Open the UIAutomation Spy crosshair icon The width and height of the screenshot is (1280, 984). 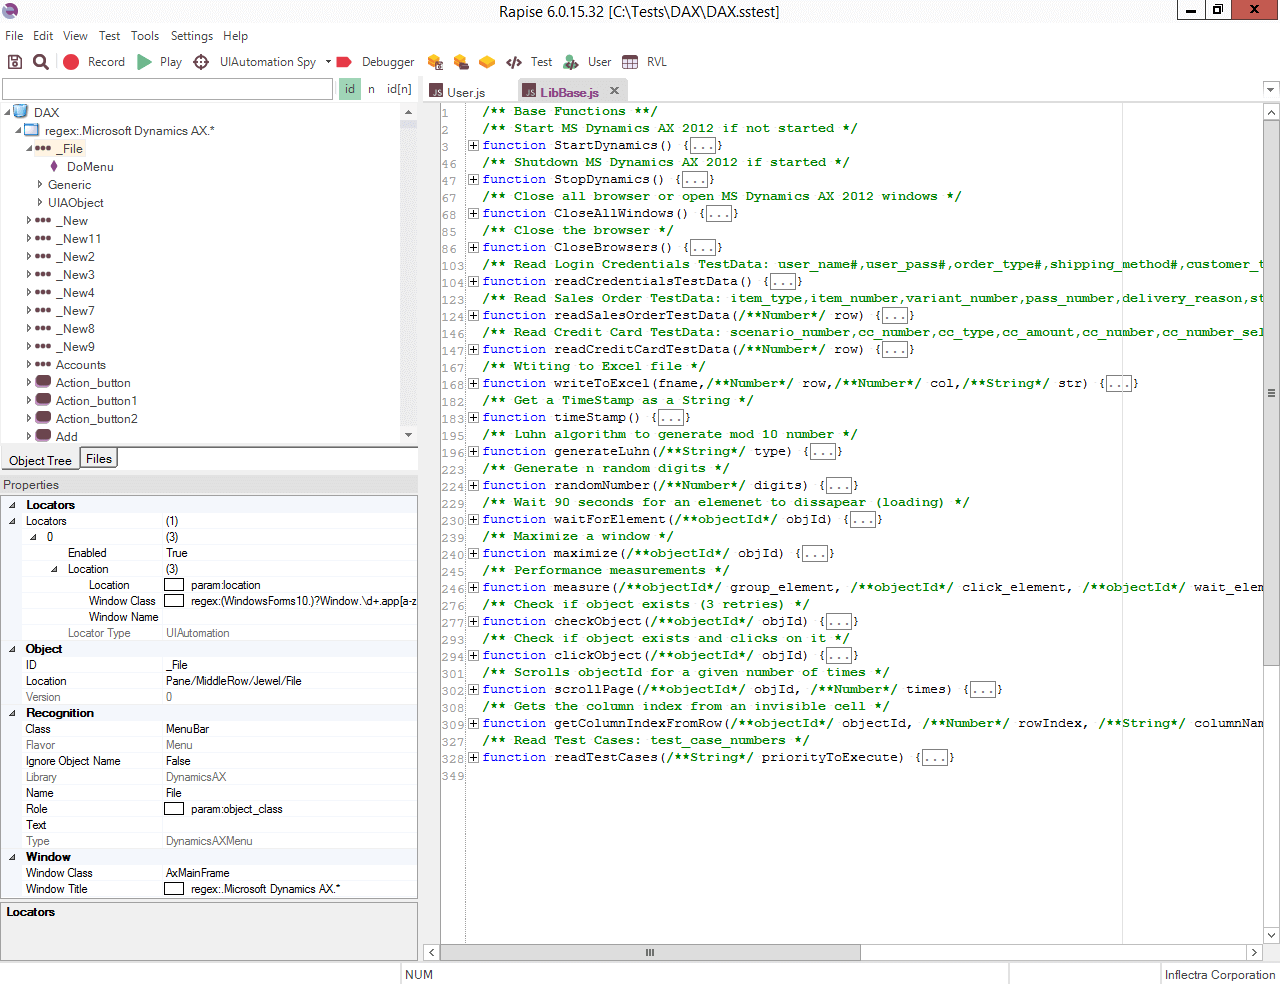tap(201, 62)
